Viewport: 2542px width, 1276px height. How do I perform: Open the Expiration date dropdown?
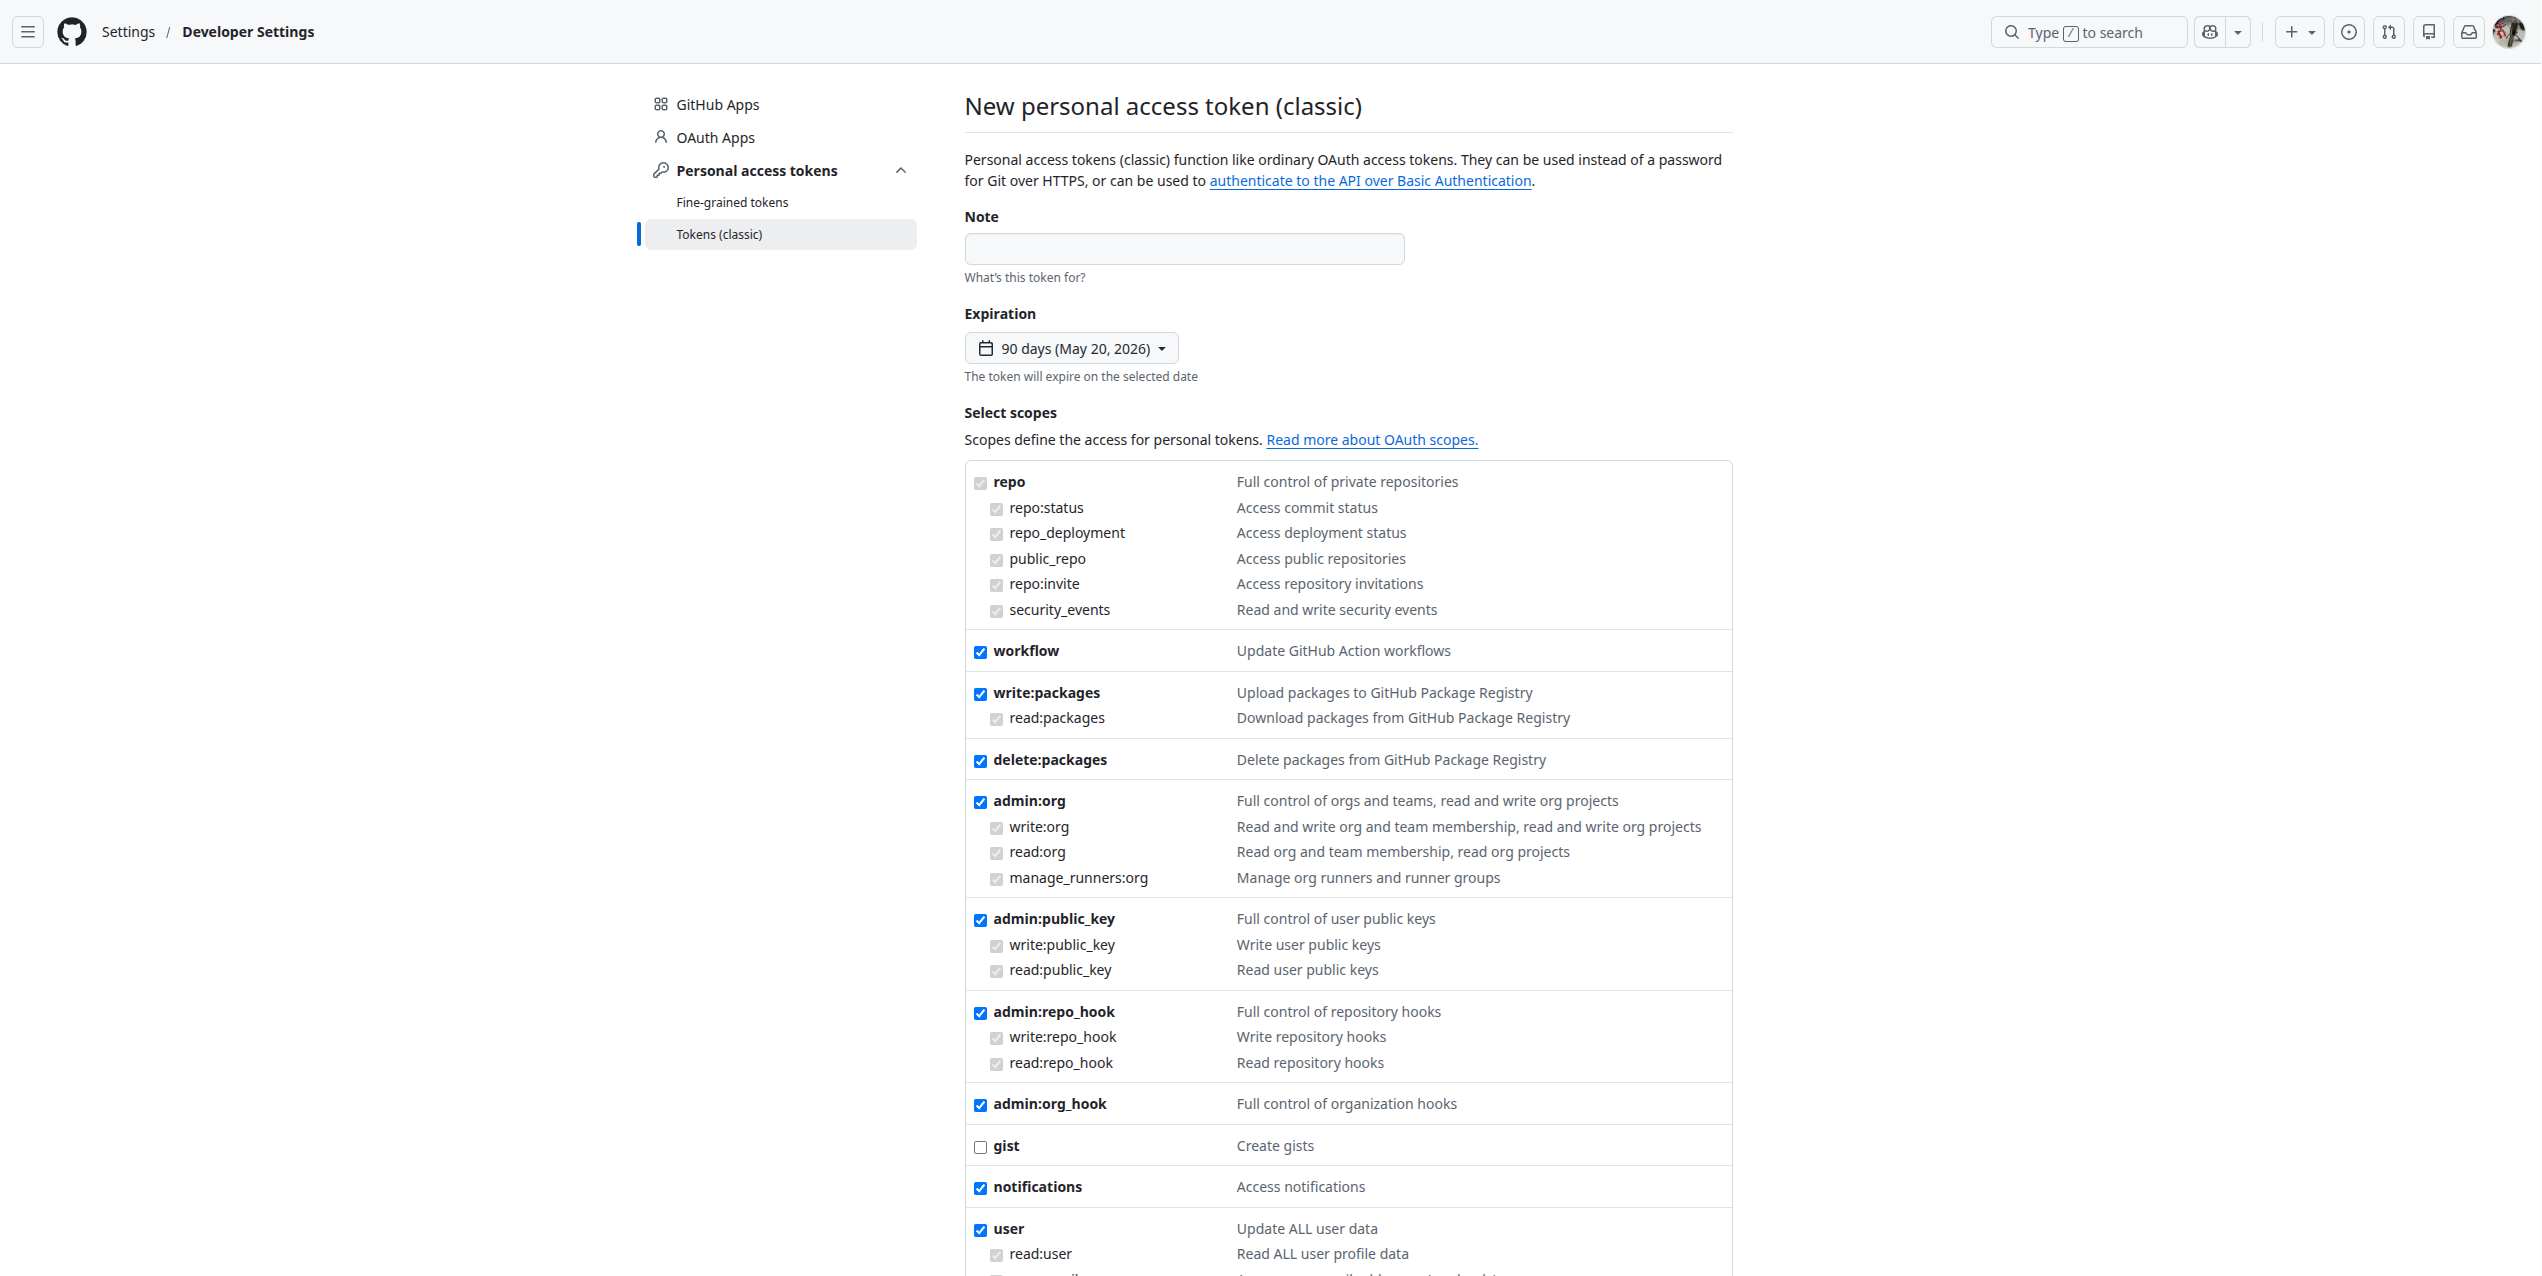pyautogui.click(x=1071, y=348)
